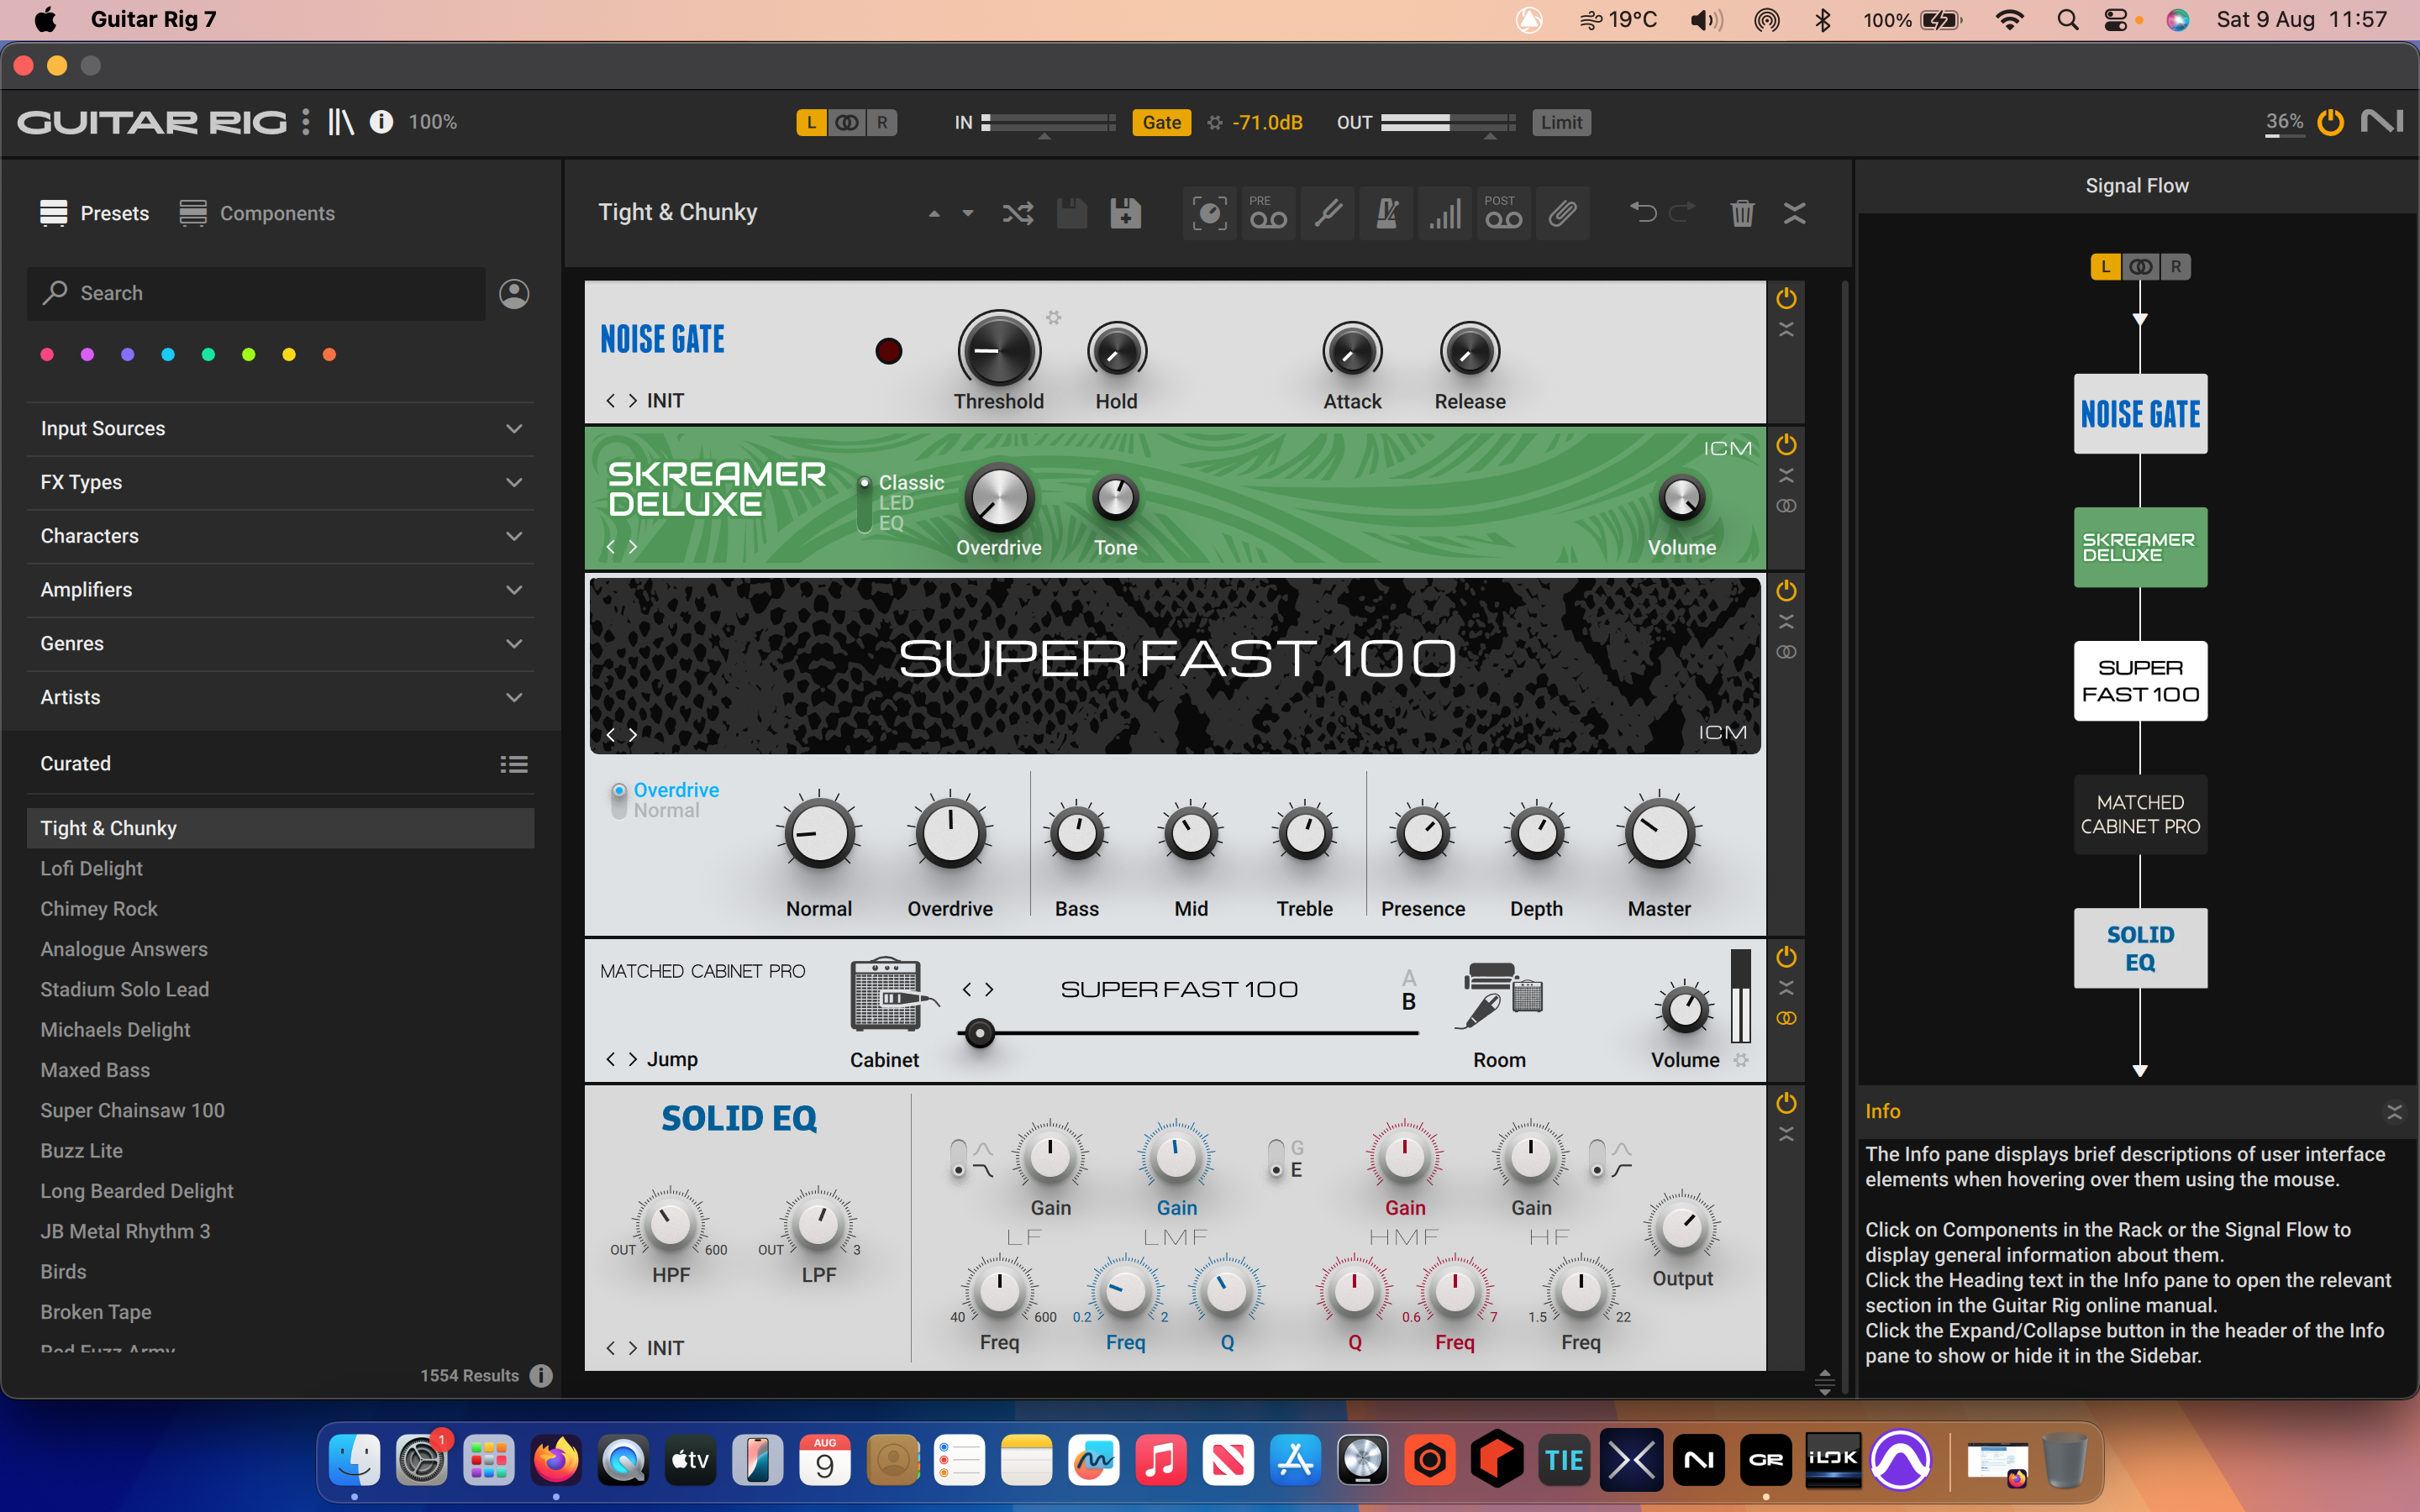The width and height of the screenshot is (2420, 1512).
Task: Click in the preset Search field
Action: [x=256, y=293]
